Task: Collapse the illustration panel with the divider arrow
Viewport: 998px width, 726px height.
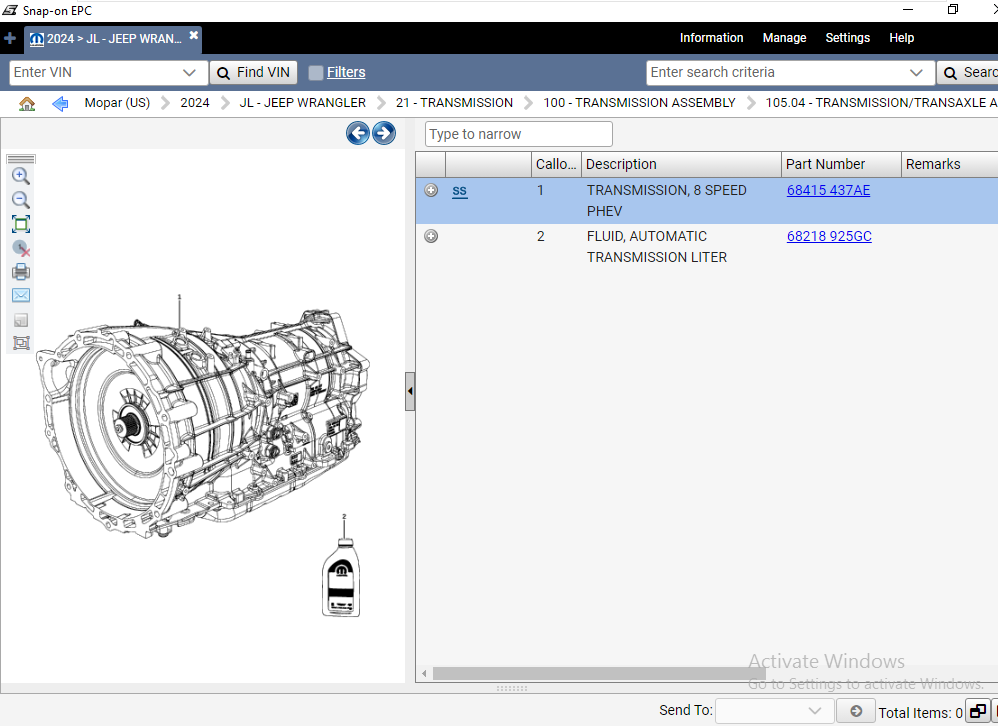Action: [x=410, y=391]
